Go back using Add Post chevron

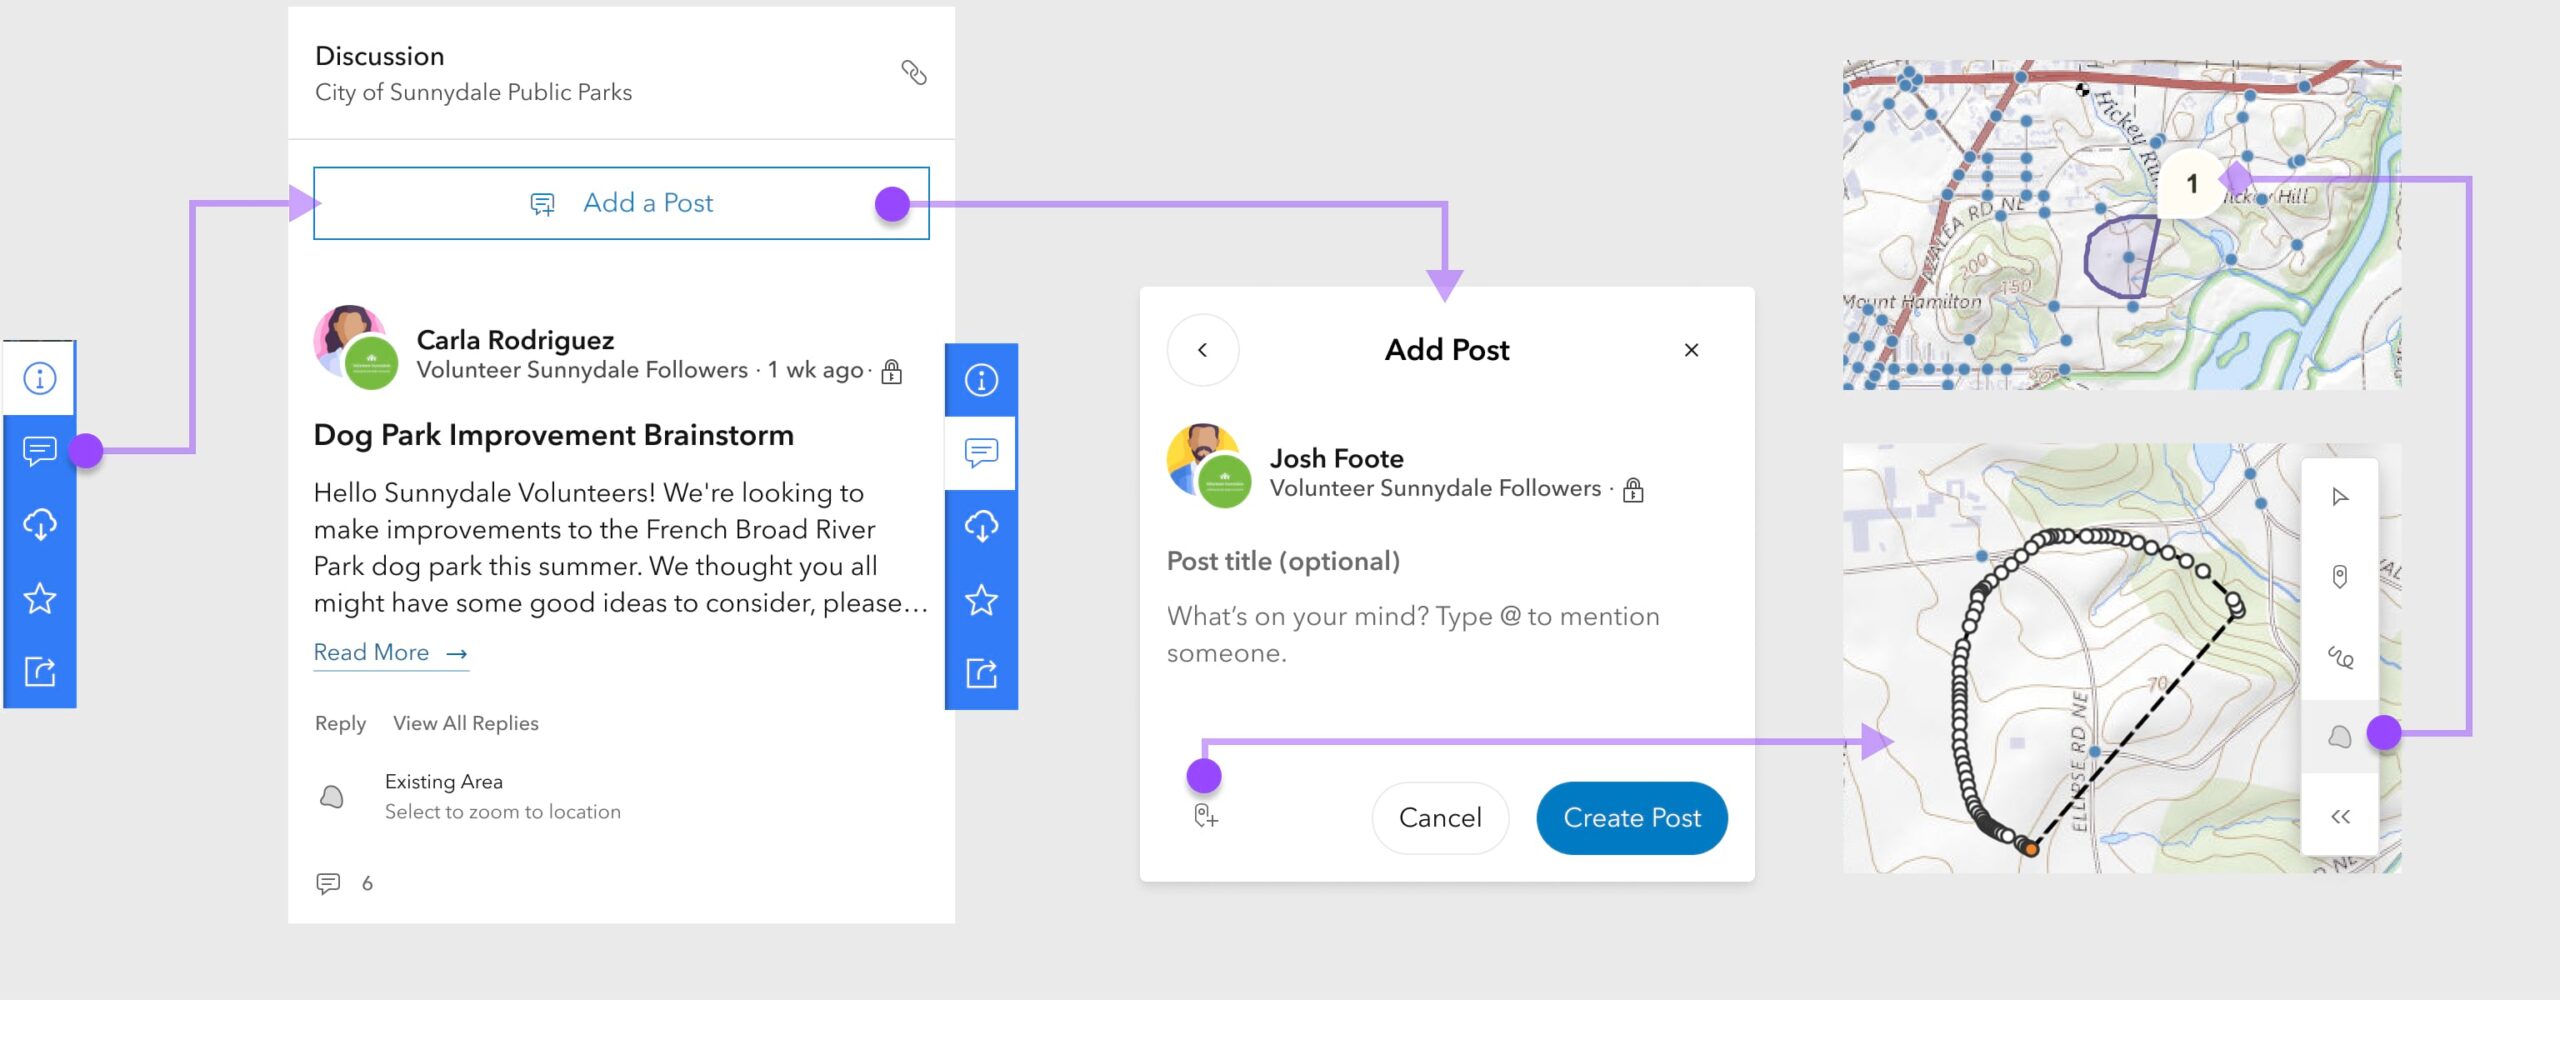coord(1202,350)
